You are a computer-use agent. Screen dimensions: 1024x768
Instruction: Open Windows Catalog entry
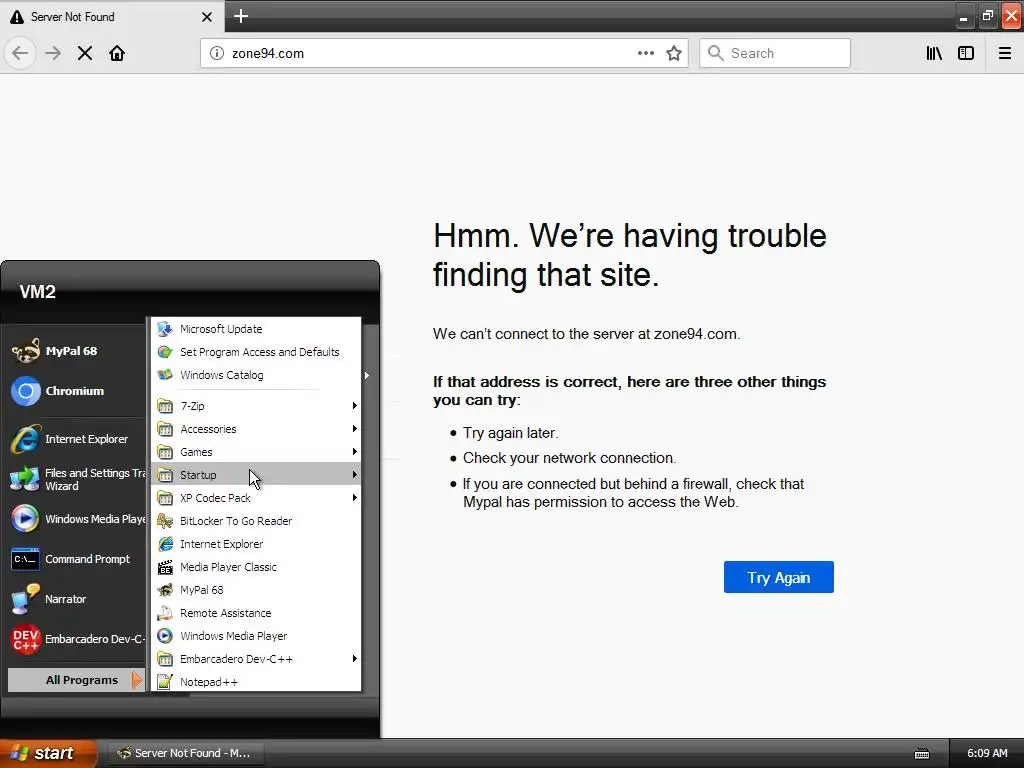click(256, 375)
